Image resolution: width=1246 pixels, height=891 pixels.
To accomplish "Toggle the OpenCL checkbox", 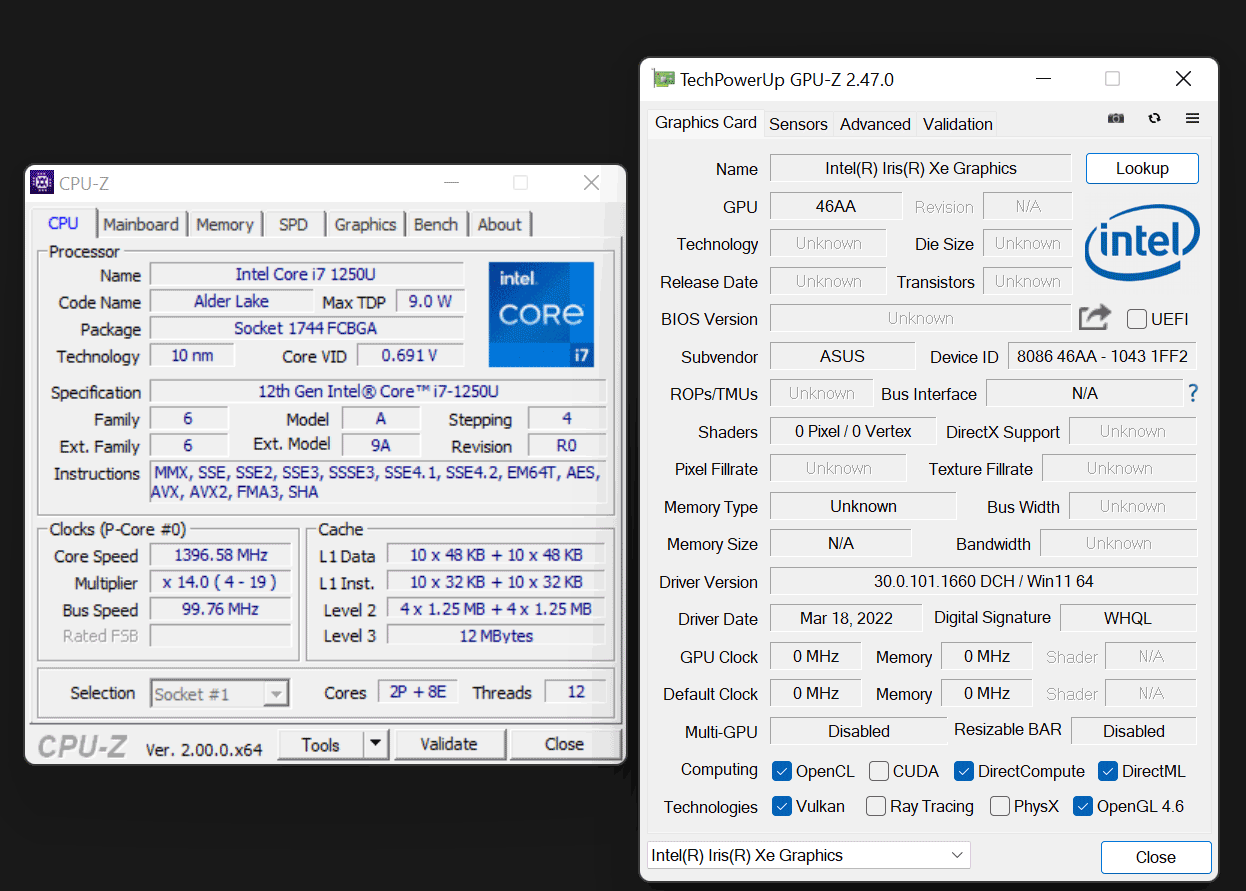I will pyautogui.click(x=782, y=771).
